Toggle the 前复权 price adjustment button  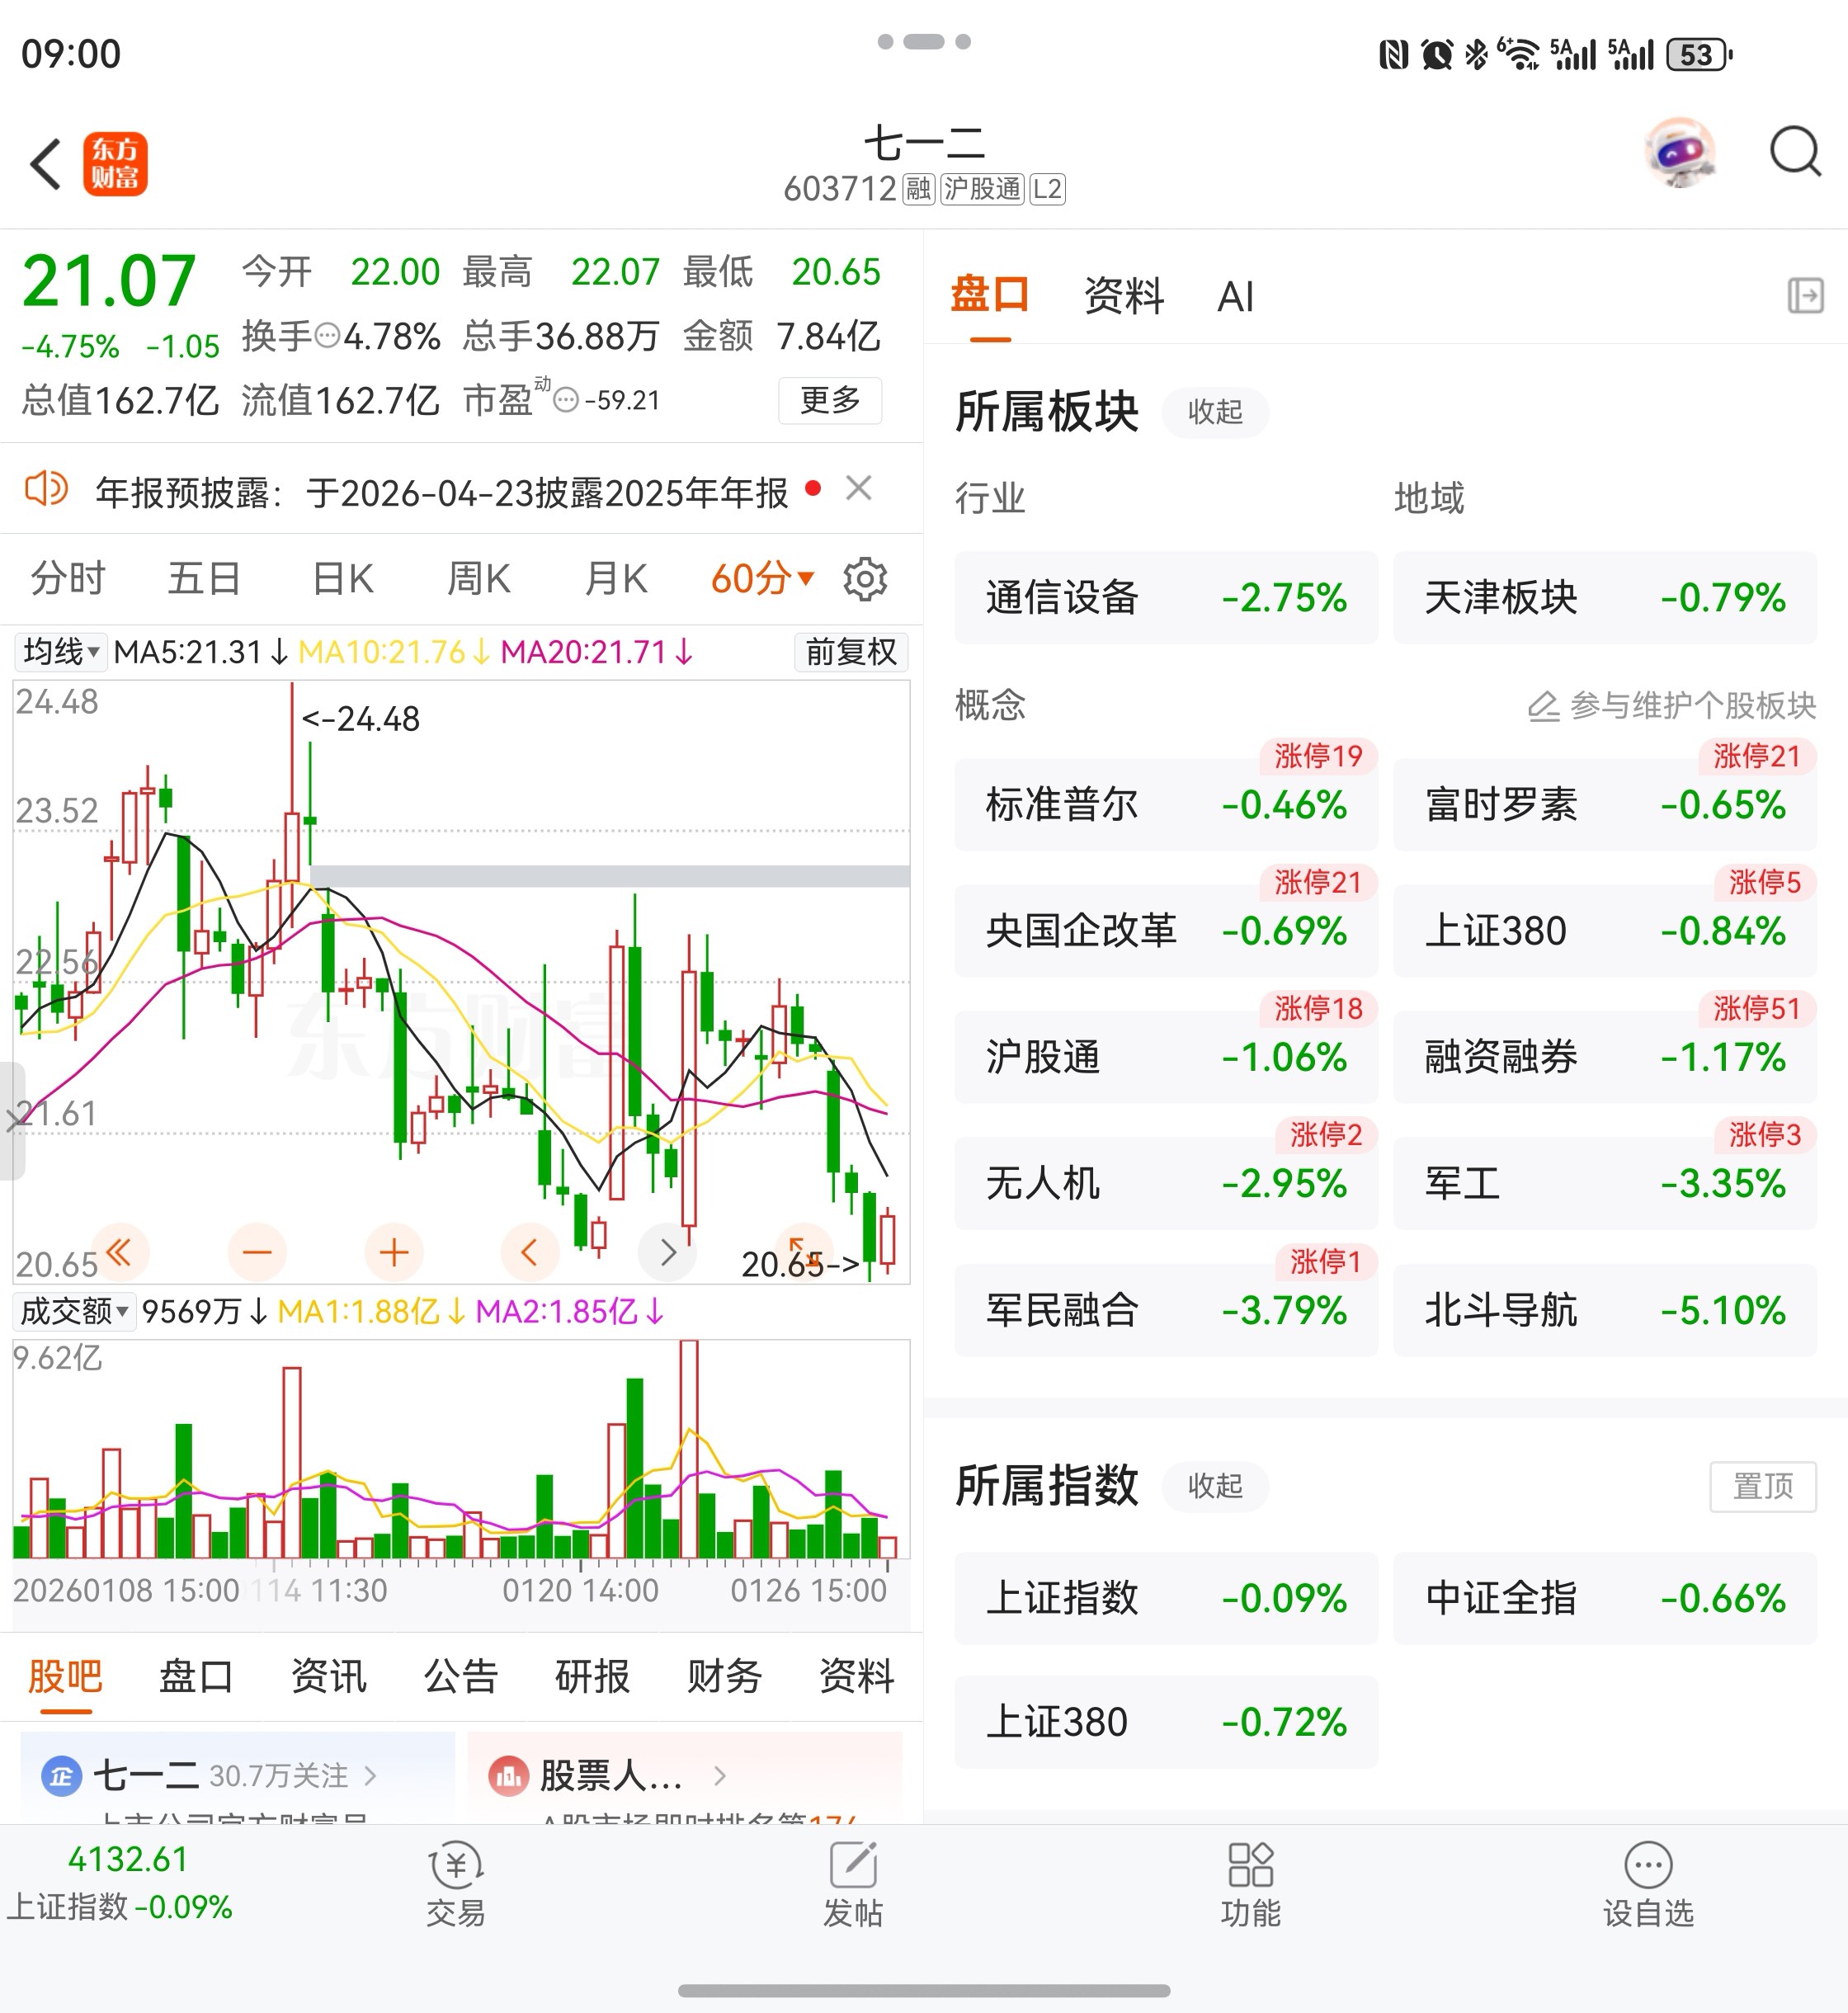pos(851,652)
